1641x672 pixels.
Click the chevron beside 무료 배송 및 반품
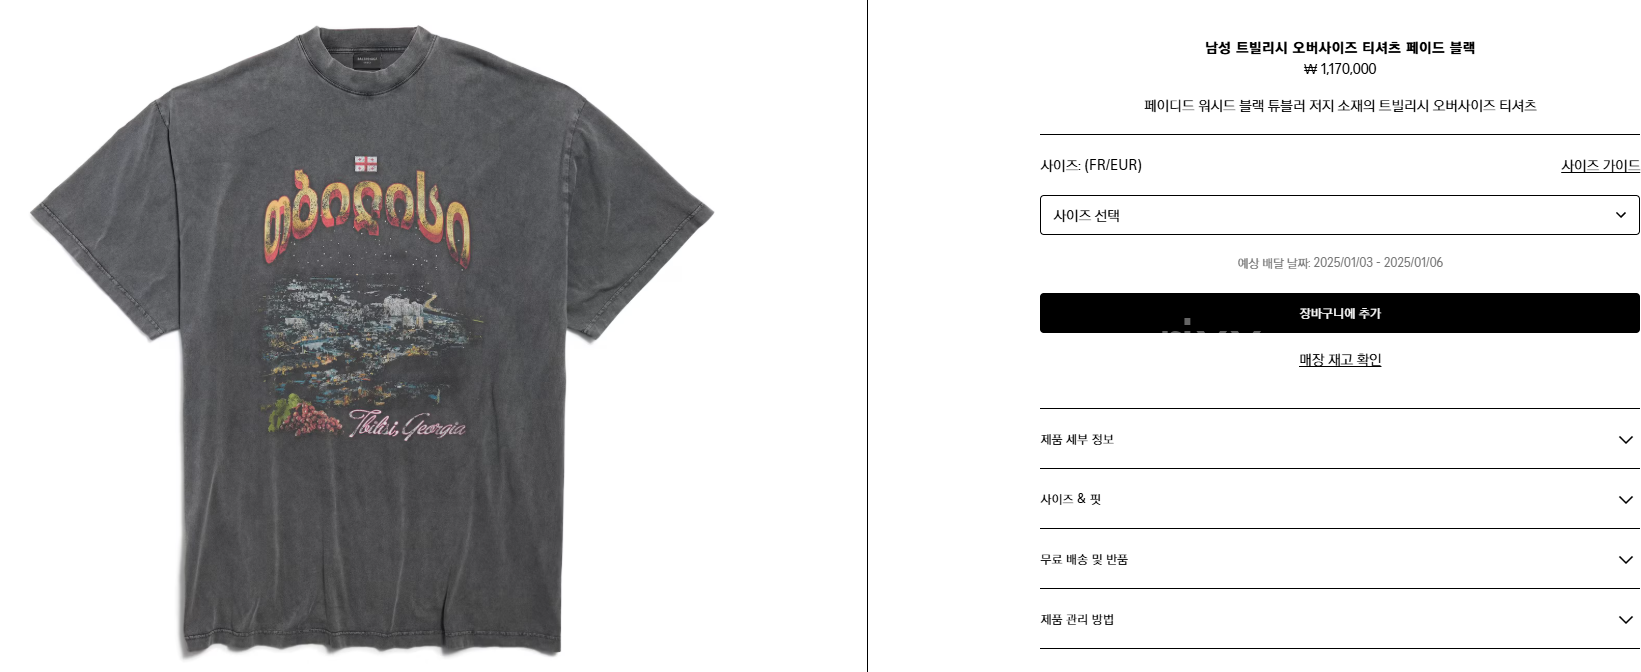pos(1625,560)
